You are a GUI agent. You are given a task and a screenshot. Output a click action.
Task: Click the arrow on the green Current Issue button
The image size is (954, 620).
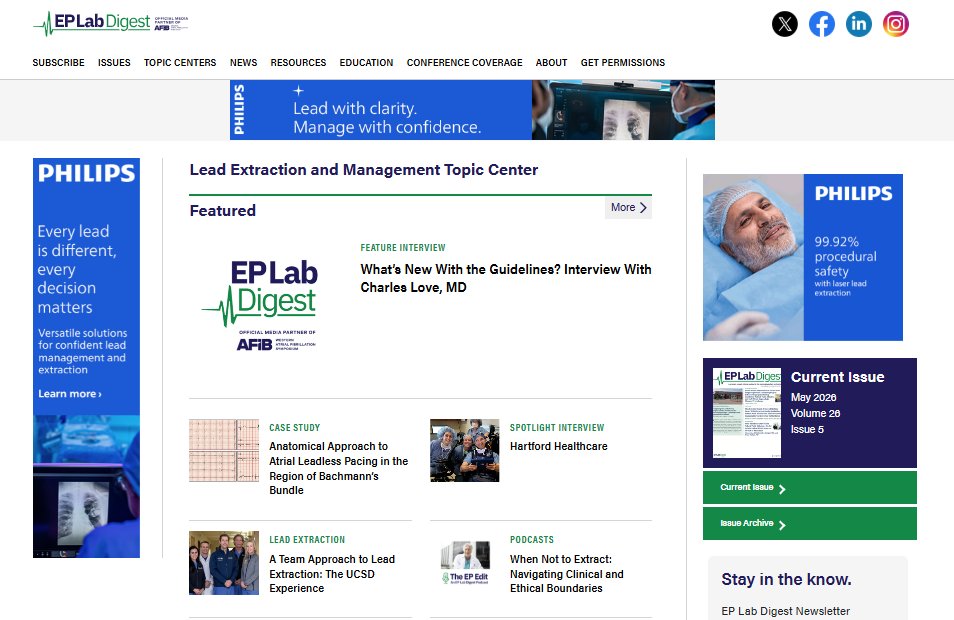point(782,489)
